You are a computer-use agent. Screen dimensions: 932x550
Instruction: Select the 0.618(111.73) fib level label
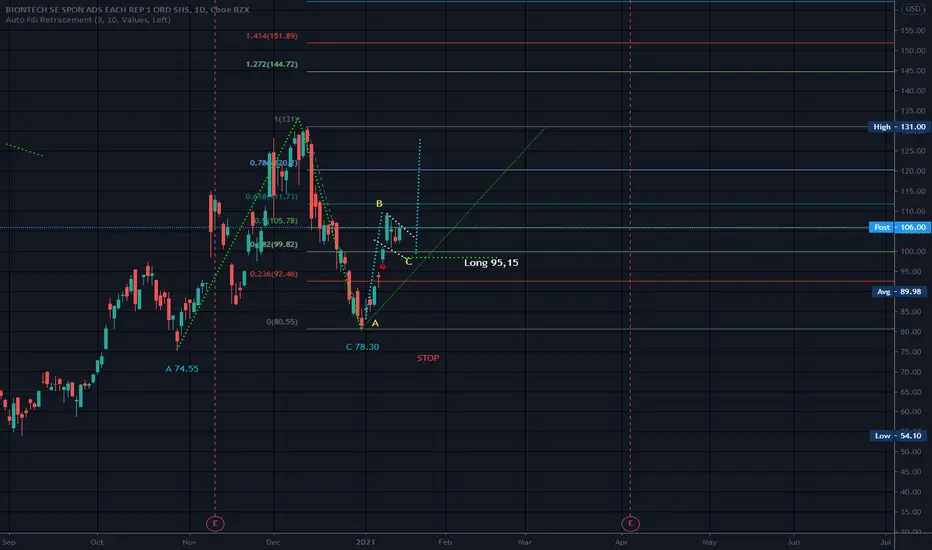click(272, 197)
